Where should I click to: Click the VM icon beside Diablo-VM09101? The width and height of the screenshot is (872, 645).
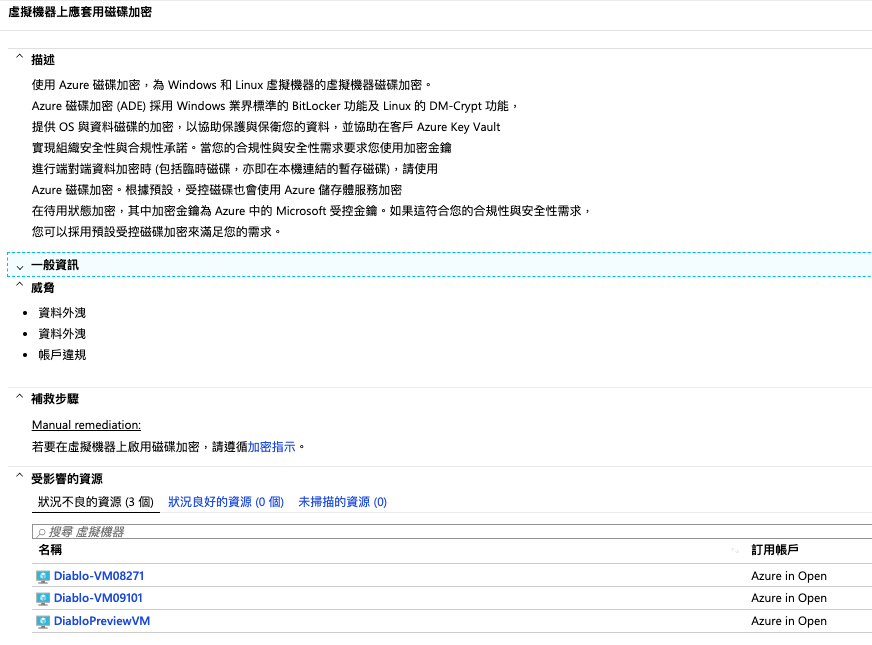pyautogui.click(x=43, y=599)
